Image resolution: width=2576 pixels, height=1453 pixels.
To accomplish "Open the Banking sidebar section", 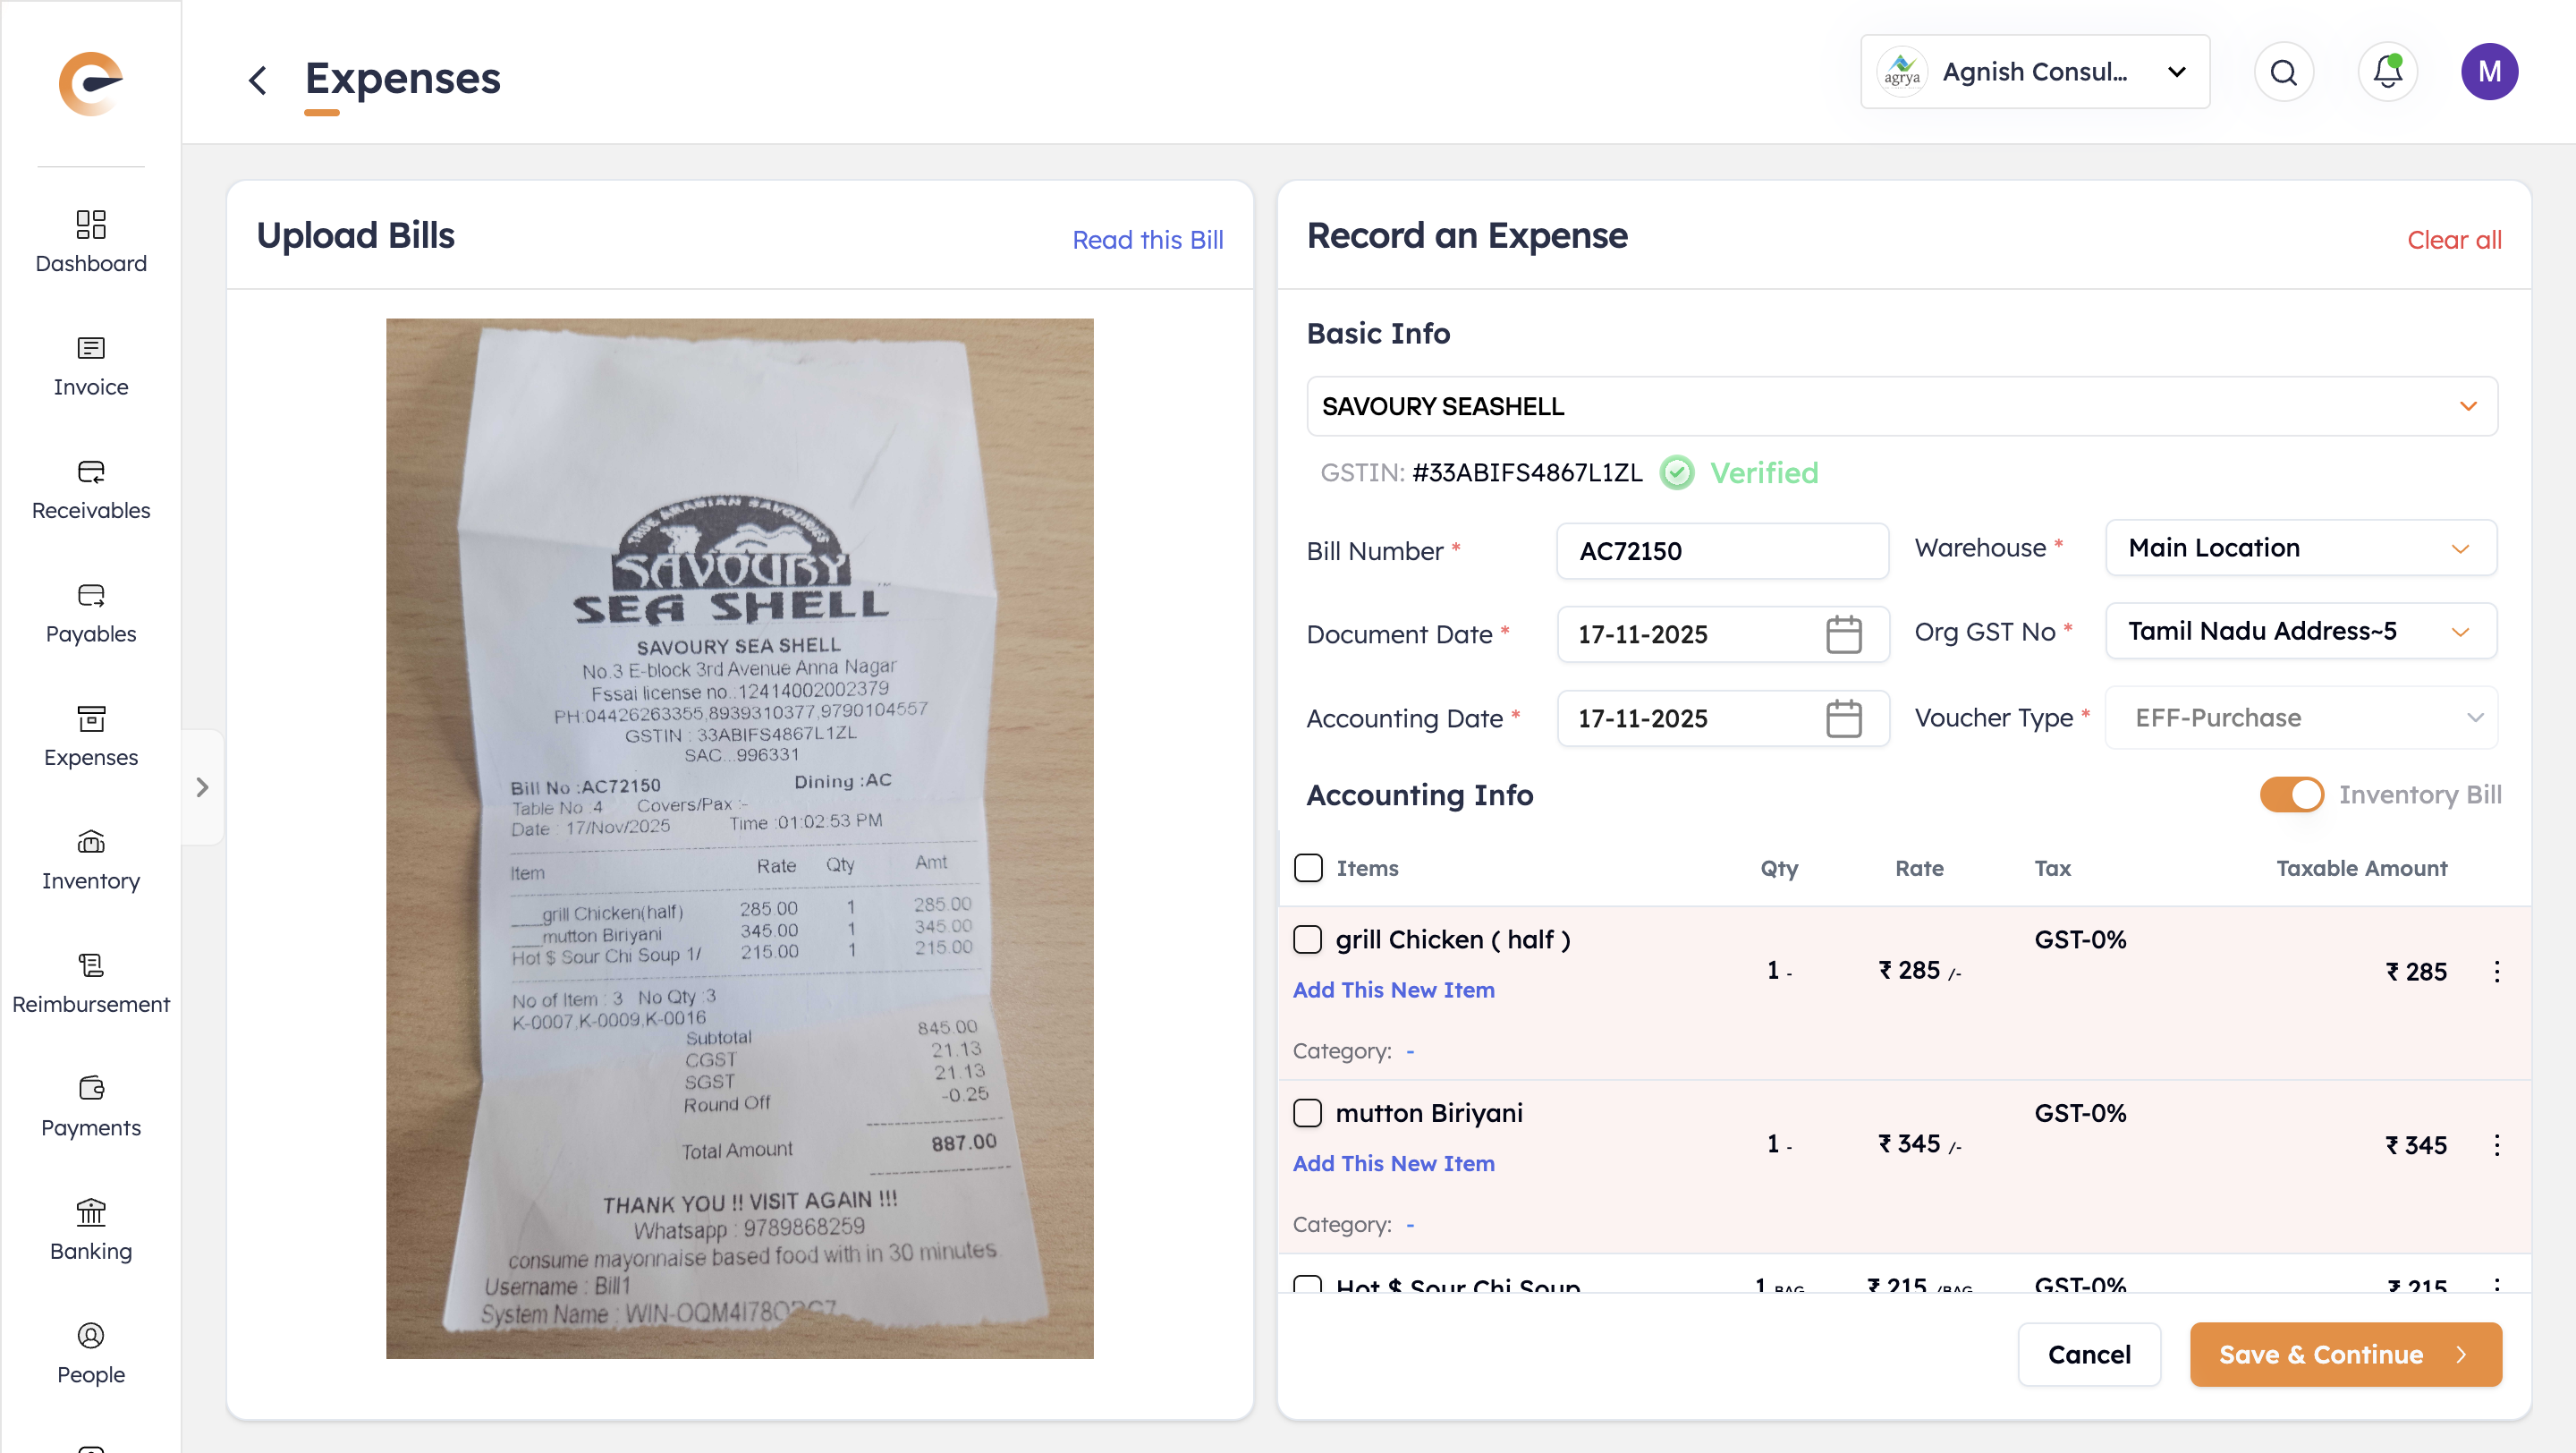I will 91,1230.
